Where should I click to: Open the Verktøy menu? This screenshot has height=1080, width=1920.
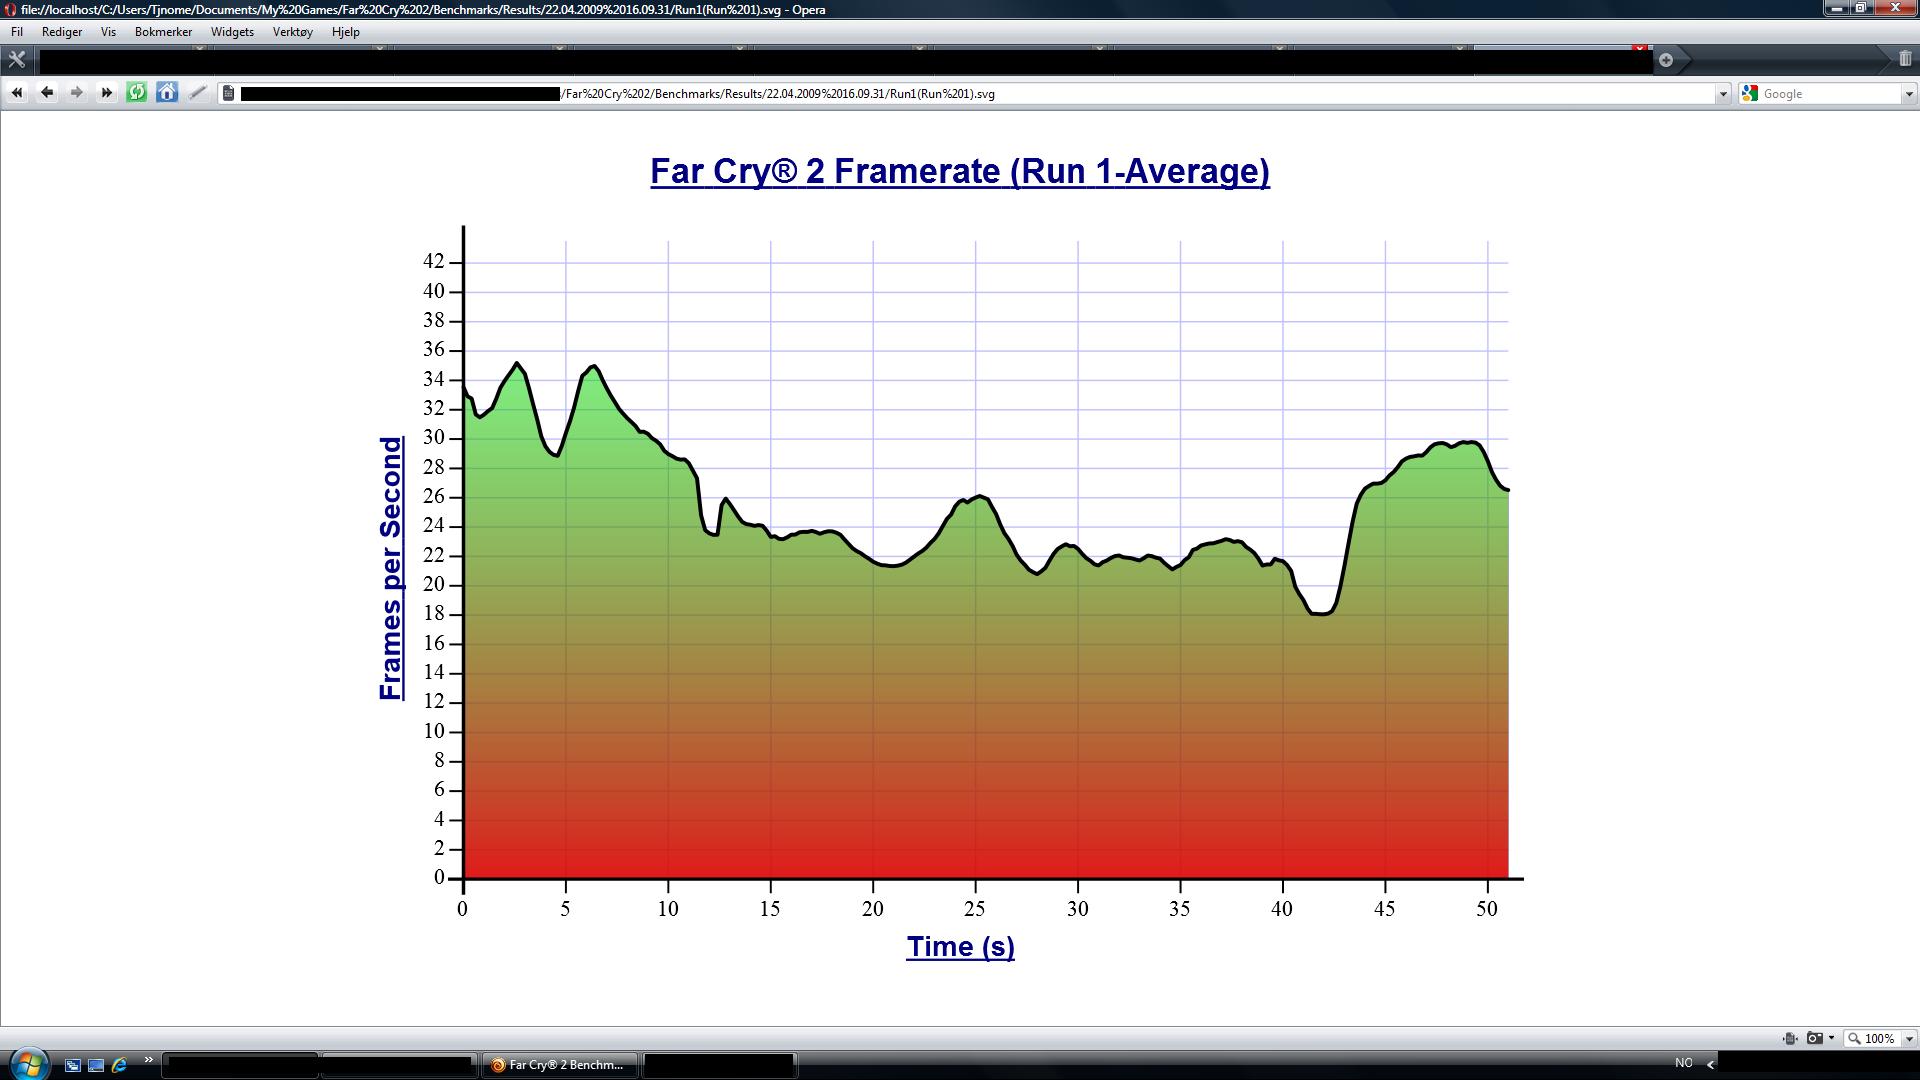pos(293,32)
